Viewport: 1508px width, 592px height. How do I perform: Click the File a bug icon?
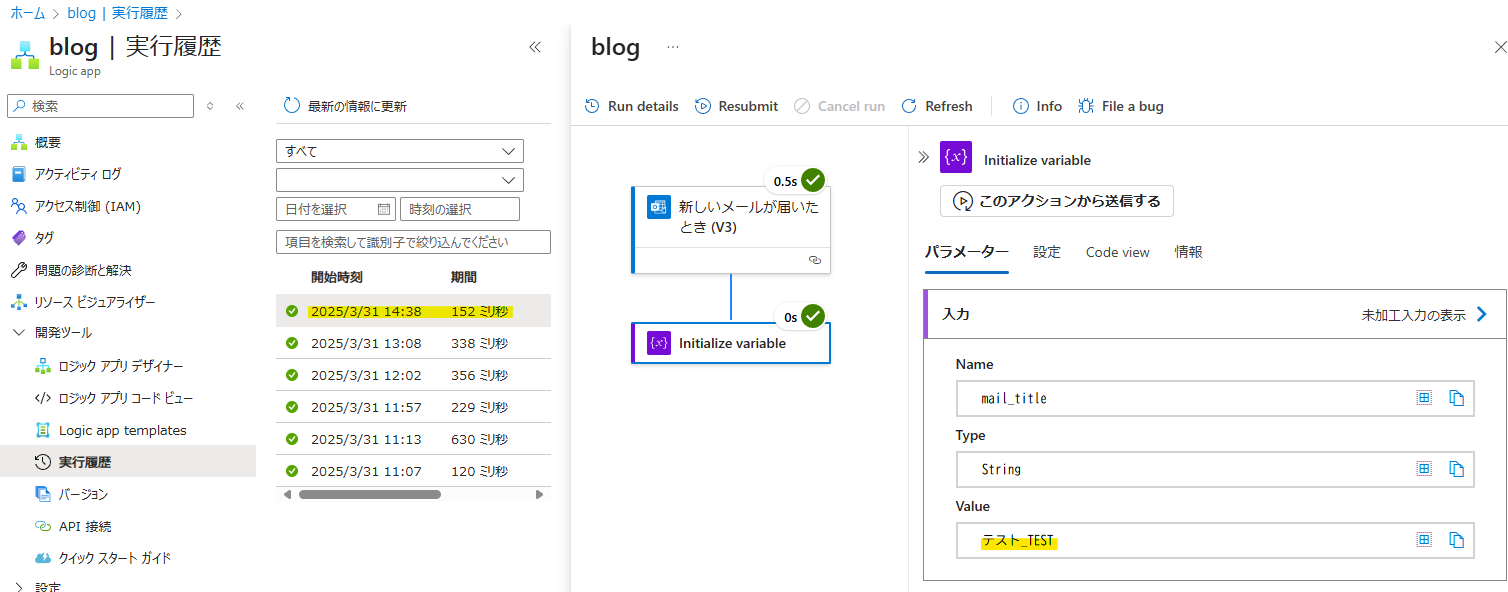(x=1085, y=106)
